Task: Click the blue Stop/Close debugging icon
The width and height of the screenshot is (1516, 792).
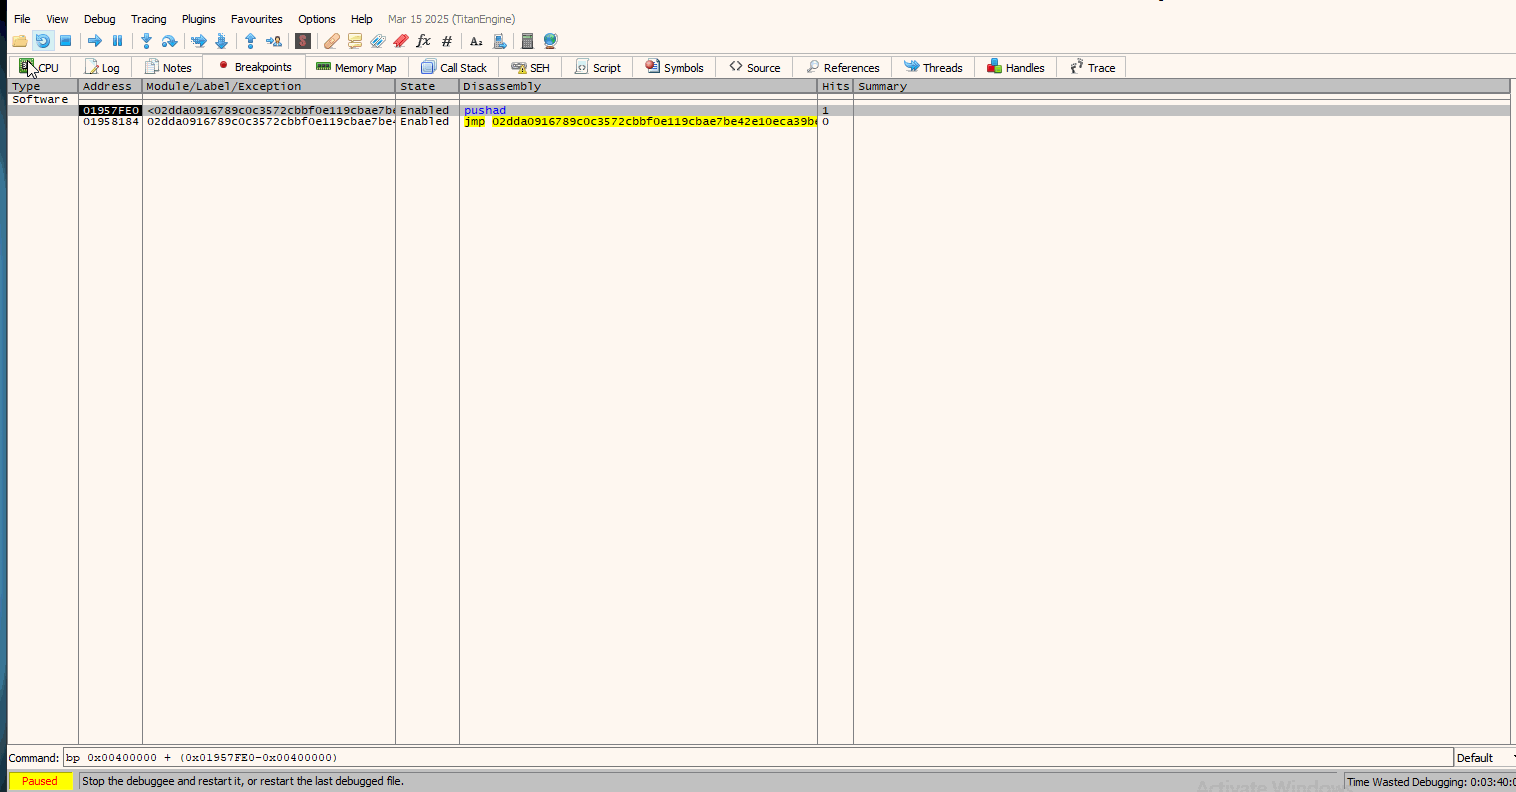Action: 65,41
